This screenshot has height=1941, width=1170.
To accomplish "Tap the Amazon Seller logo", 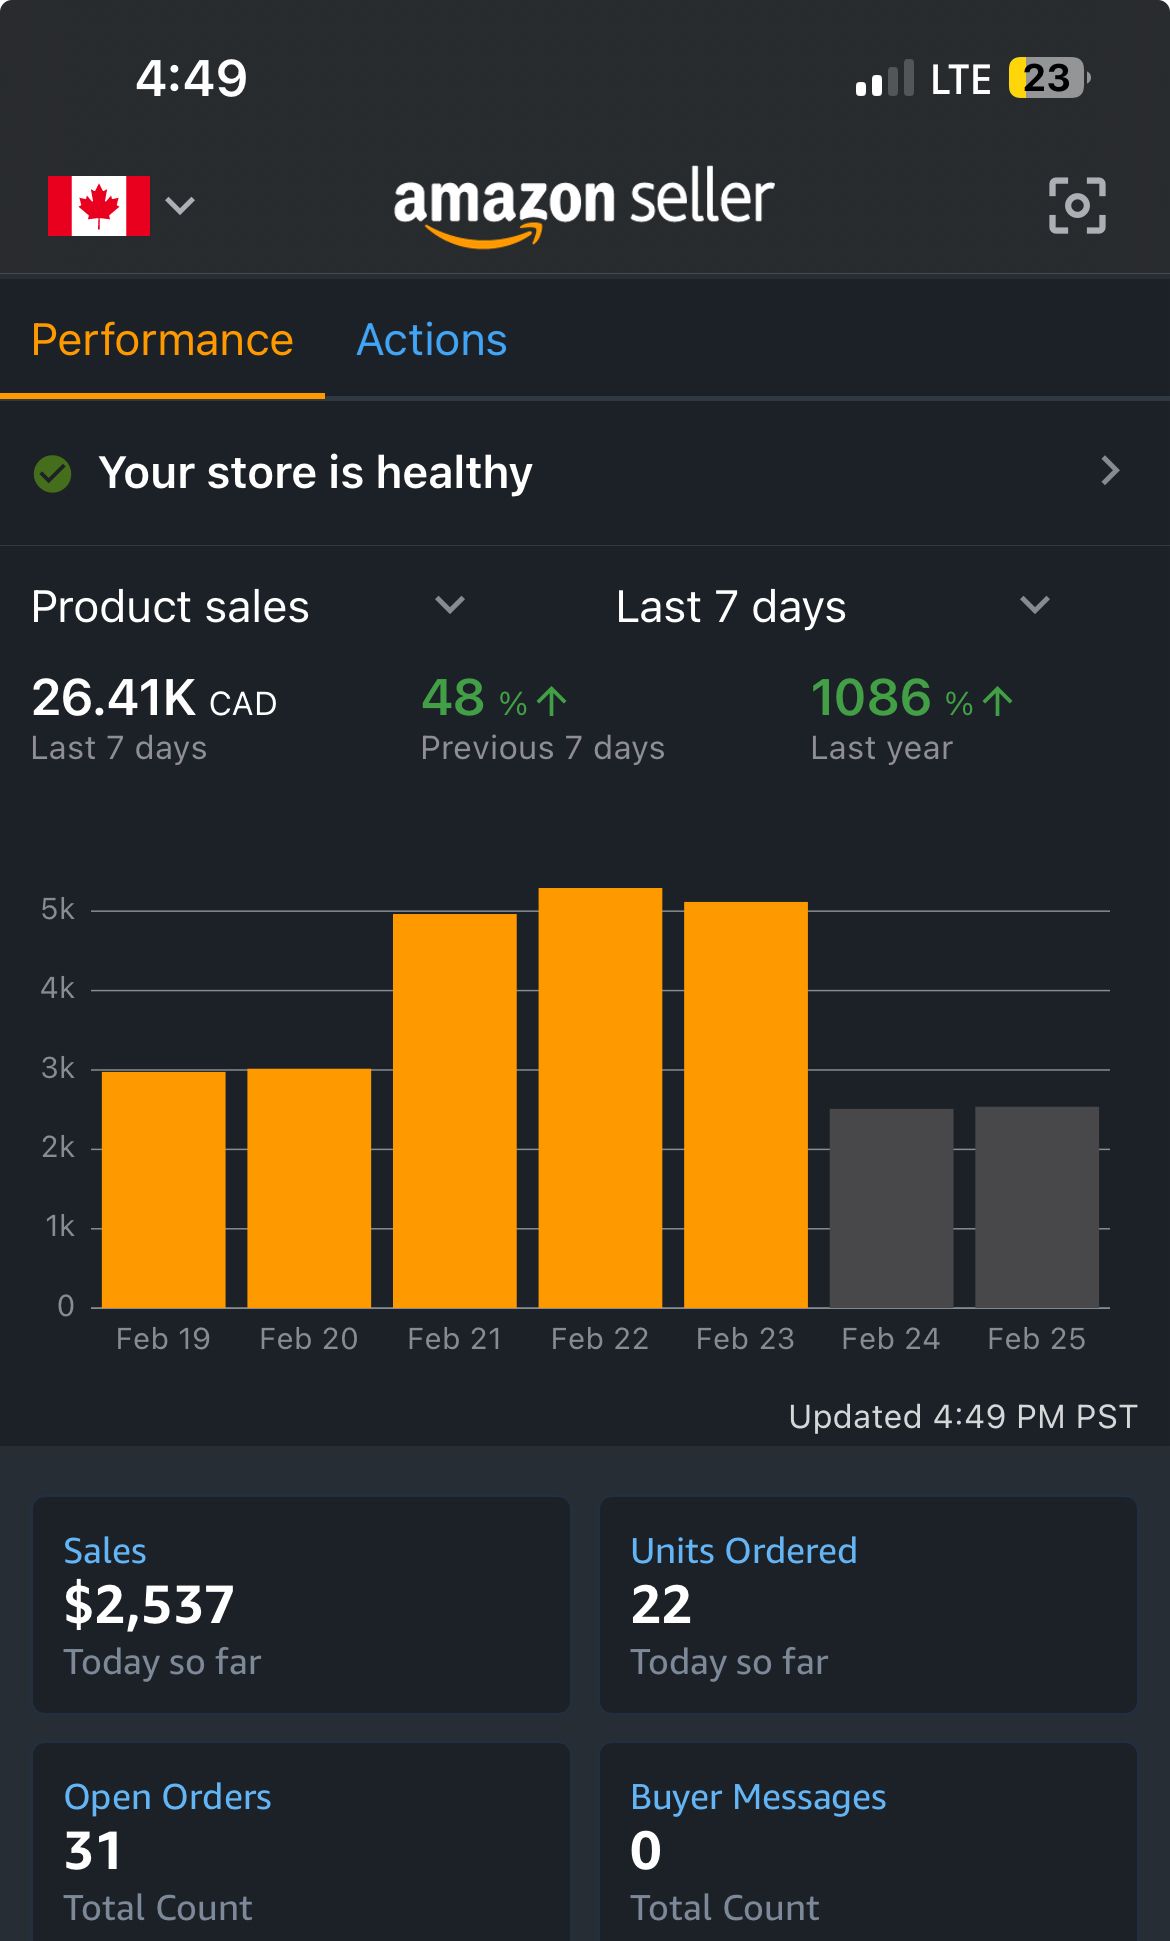I will (584, 205).
